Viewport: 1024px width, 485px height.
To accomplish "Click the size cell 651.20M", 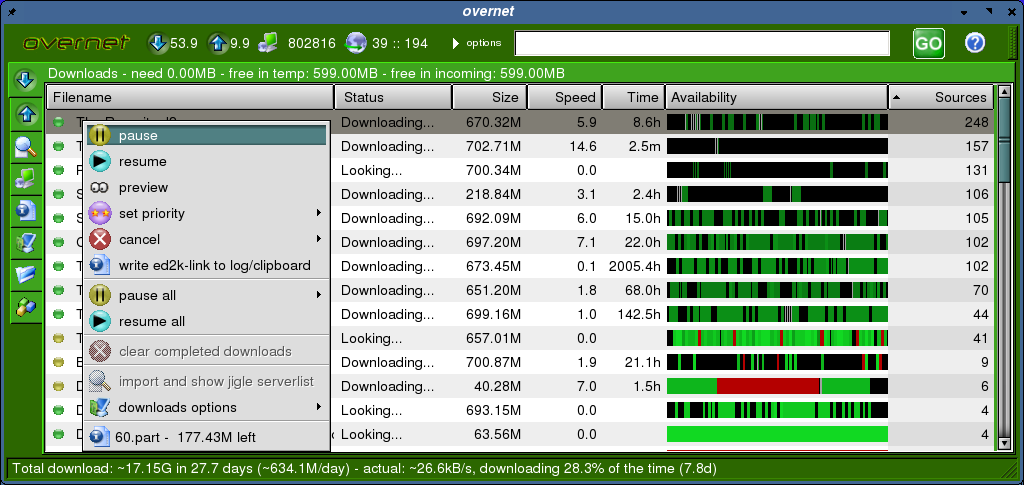I will coord(494,290).
